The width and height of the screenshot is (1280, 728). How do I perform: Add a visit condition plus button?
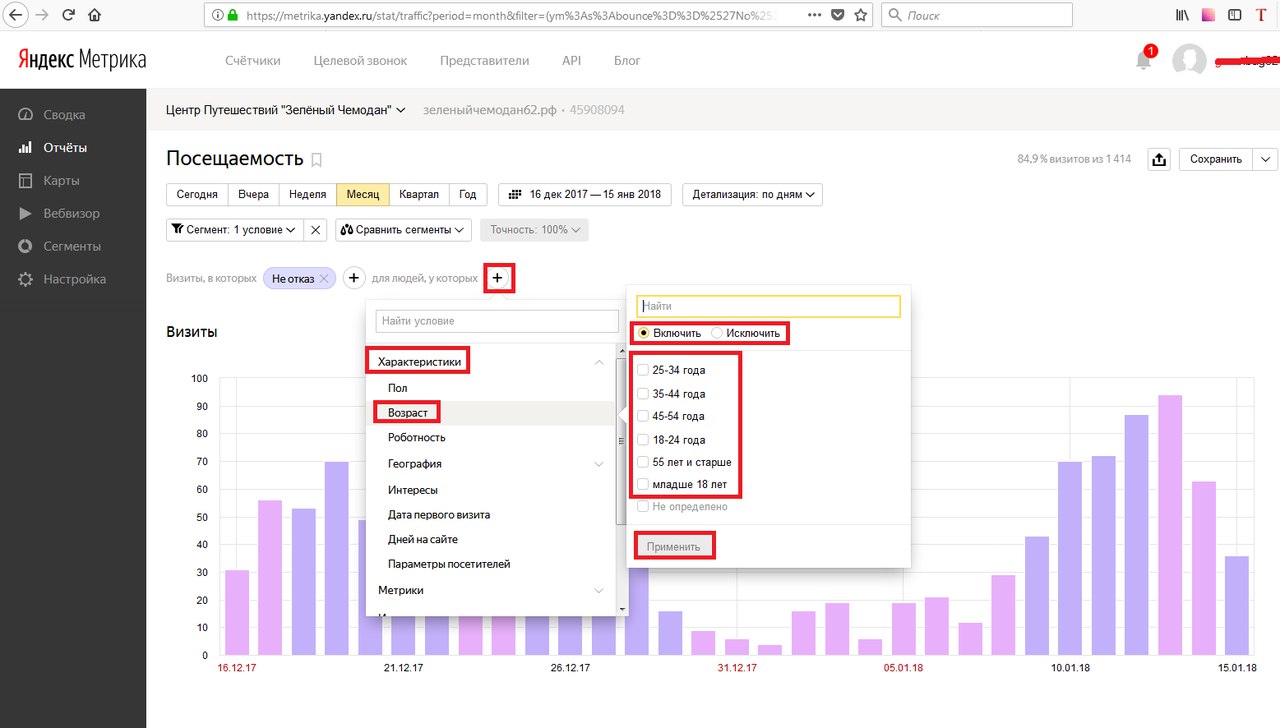tap(354, 279)
